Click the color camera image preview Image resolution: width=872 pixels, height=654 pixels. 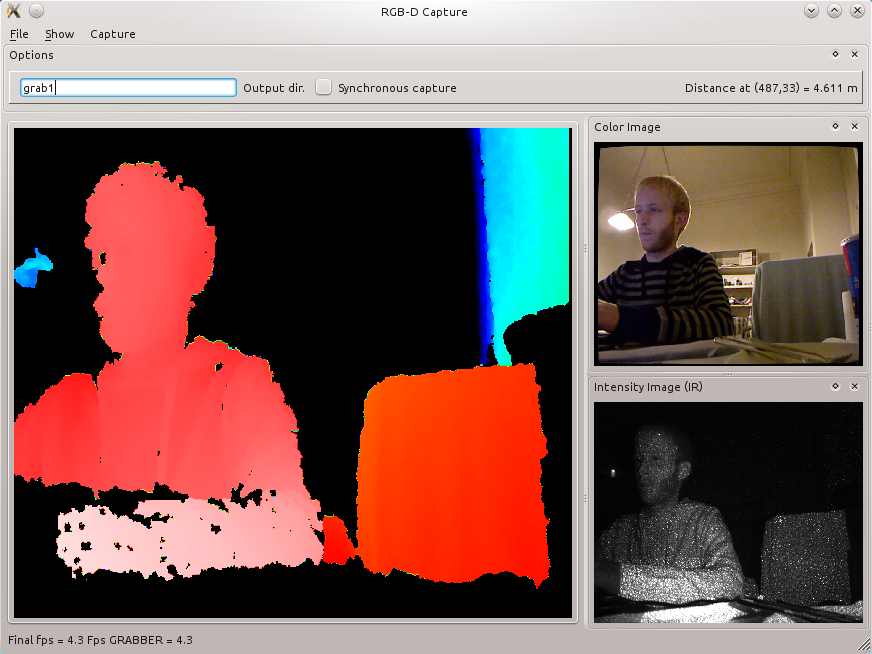(728, 254)
